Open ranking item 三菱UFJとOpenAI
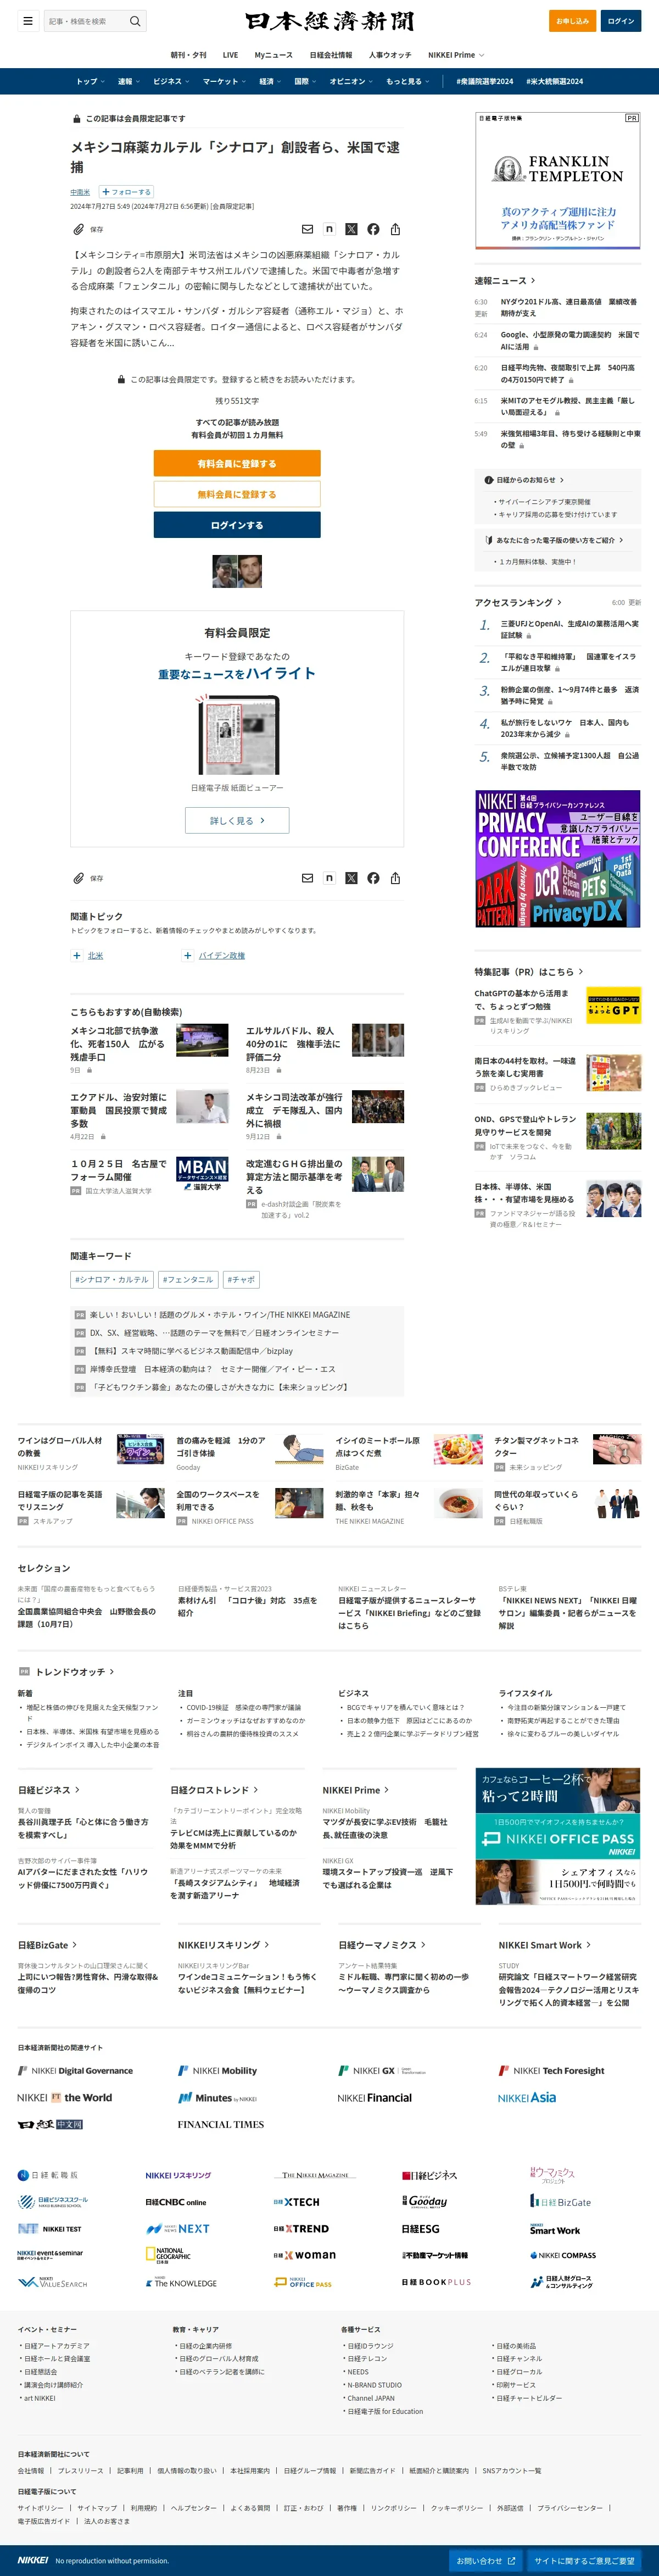Screen dimensions: 659x2576 click(x=569, y=629)
